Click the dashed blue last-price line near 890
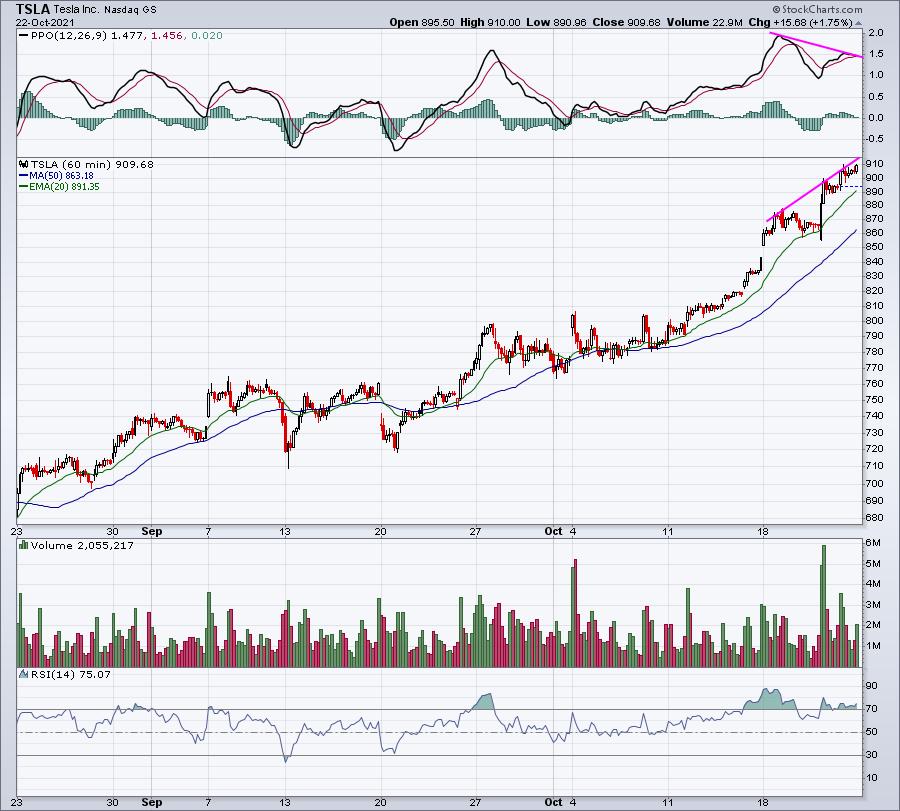The image size is (900, 811). tap(854, 186)
